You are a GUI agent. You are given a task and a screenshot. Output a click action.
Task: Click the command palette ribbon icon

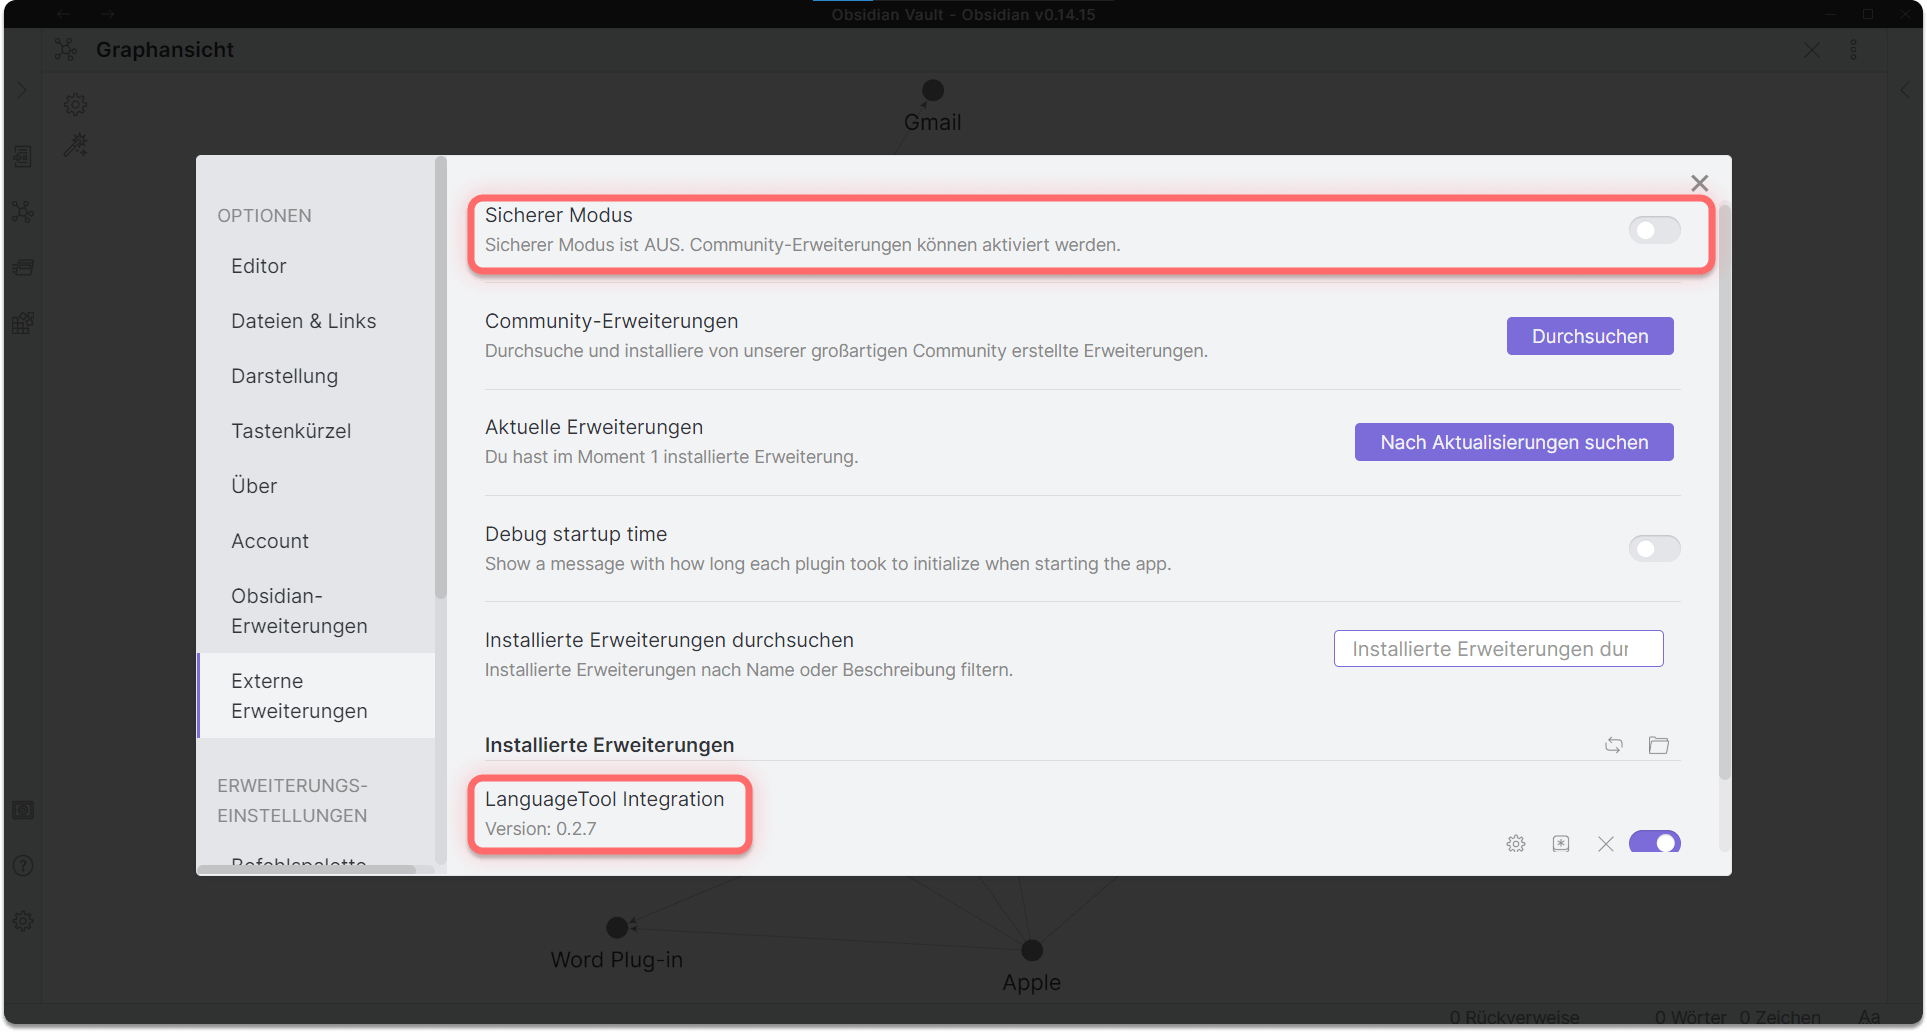(x=23, y=323)
